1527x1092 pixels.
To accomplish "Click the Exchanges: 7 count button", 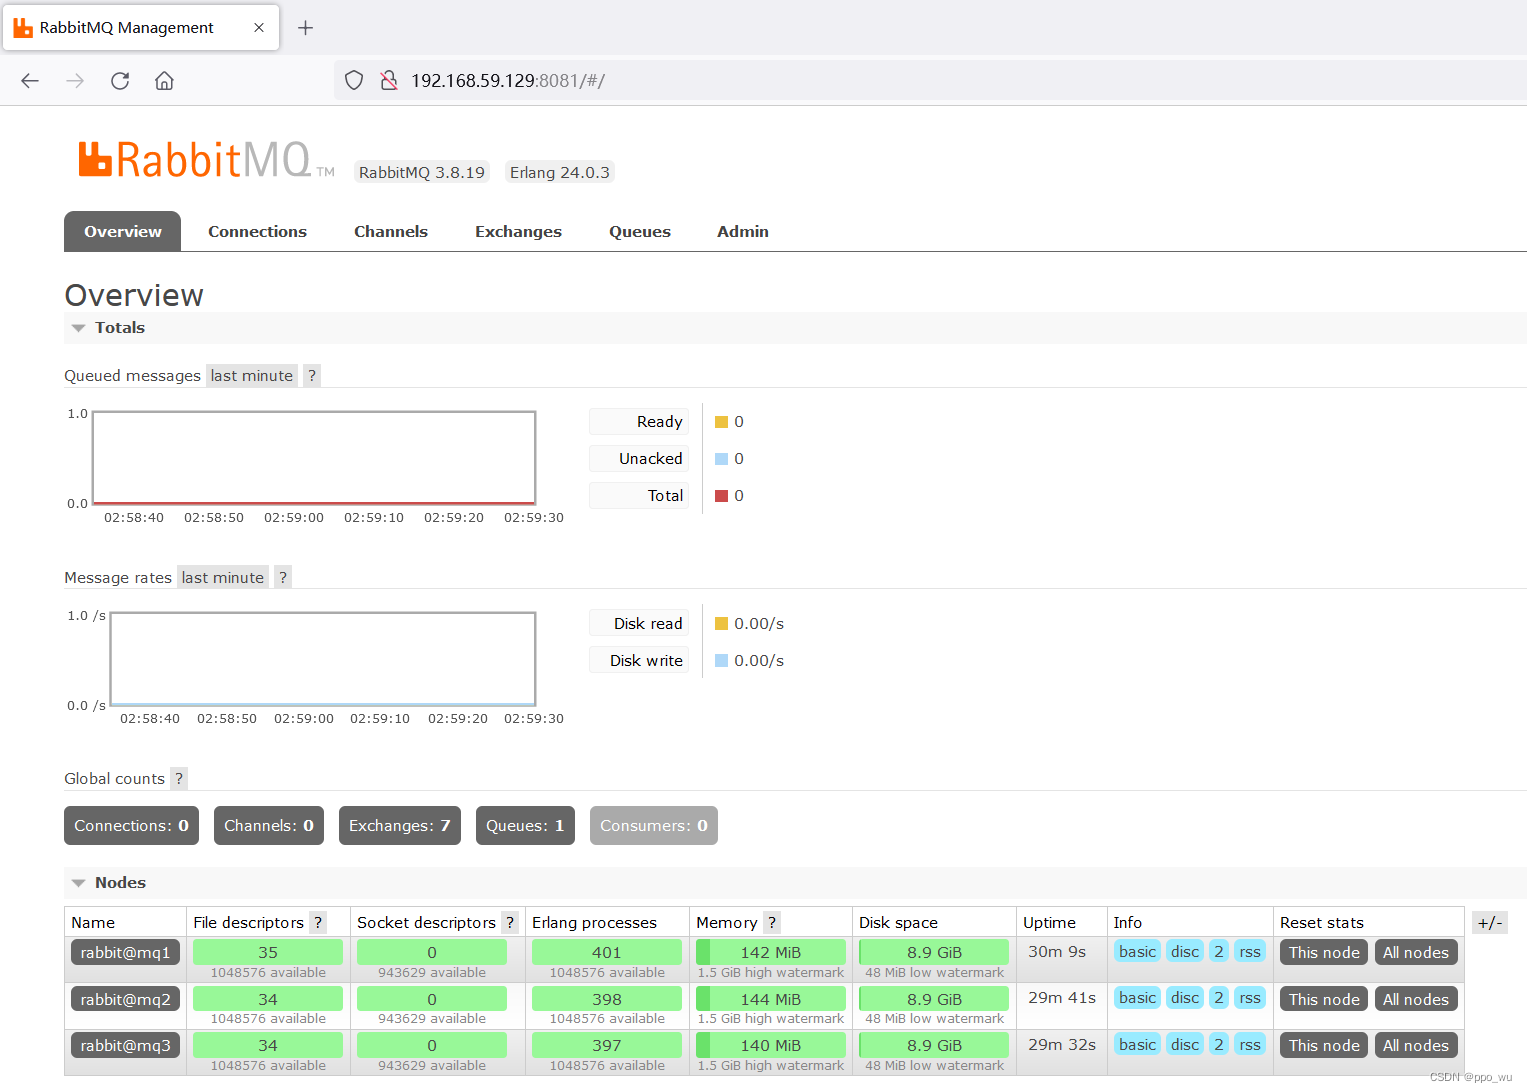I will (x=400, y=826).
